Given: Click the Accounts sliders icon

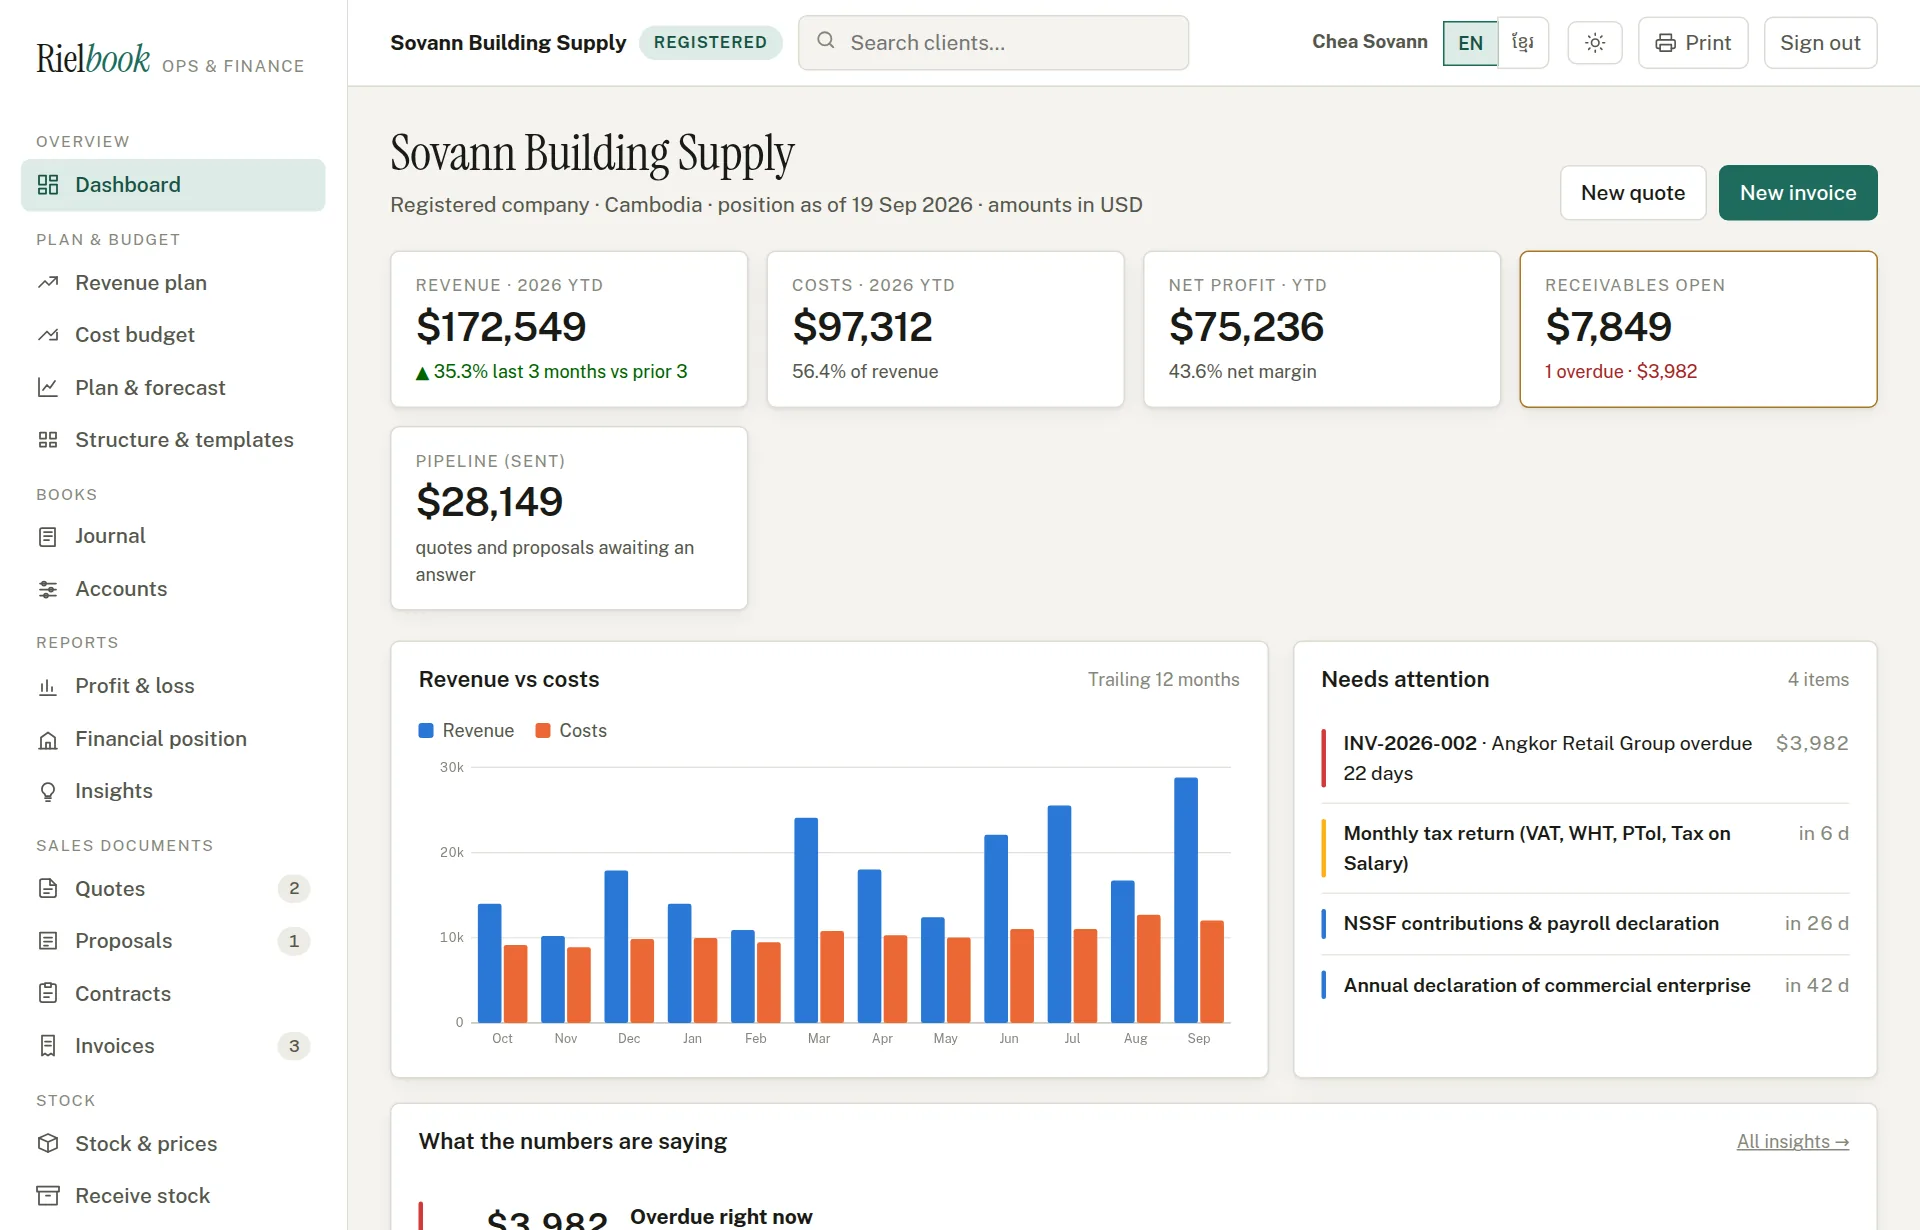Looking at the screenshot, I should coord(48,589).
